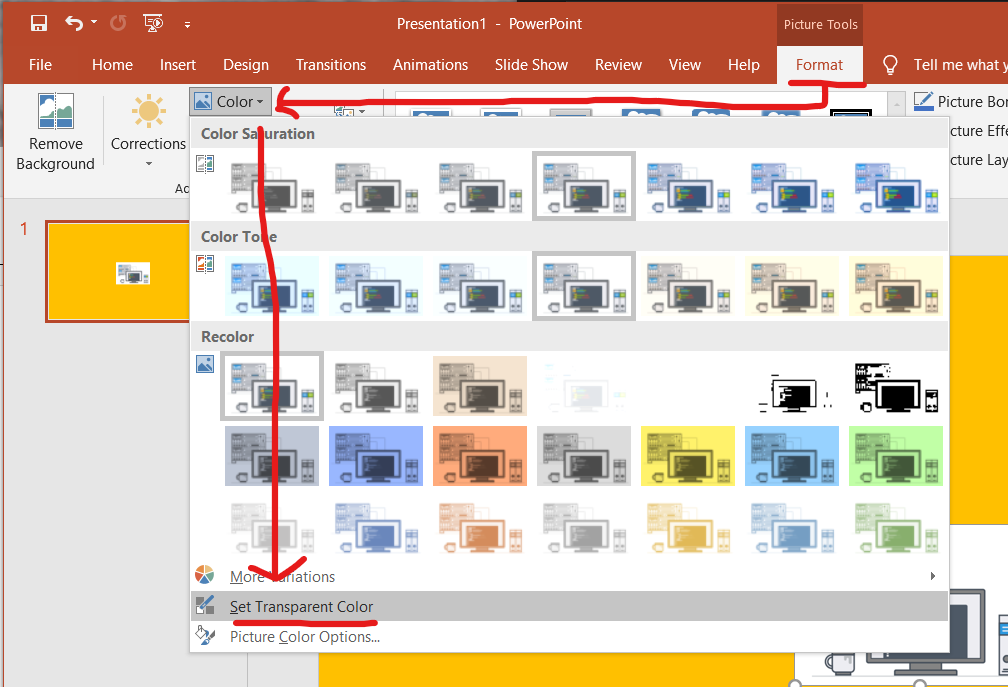Switch to the Insert tab
1008x687 pixels.
177,65
